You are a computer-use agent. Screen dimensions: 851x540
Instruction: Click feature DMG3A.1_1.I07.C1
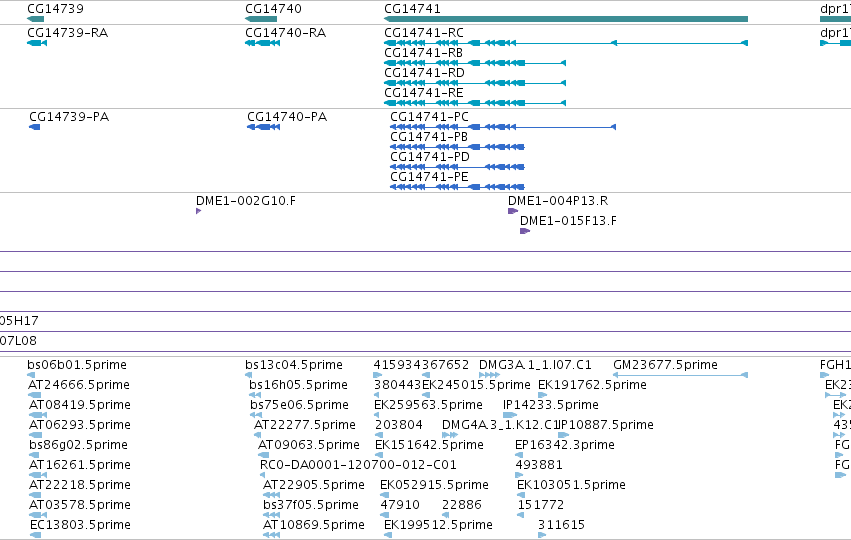[535, 365]
